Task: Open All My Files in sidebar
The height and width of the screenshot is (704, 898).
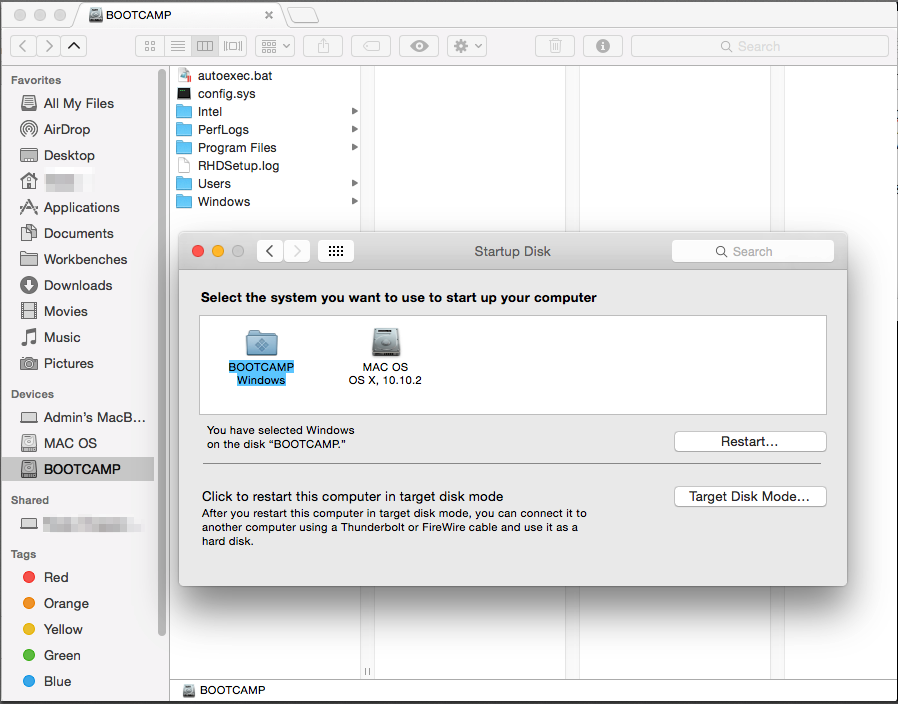Action: click(x=78, y=103)
